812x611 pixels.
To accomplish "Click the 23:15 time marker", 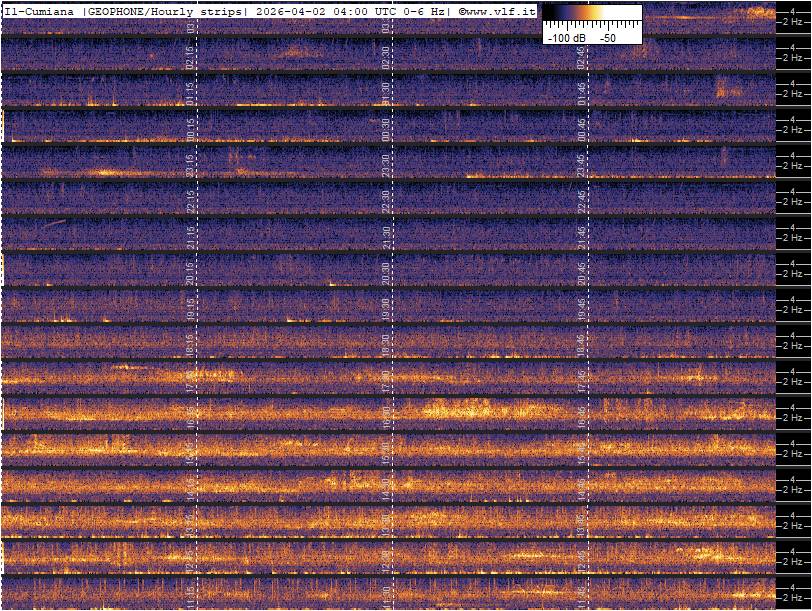I will 190,165.
